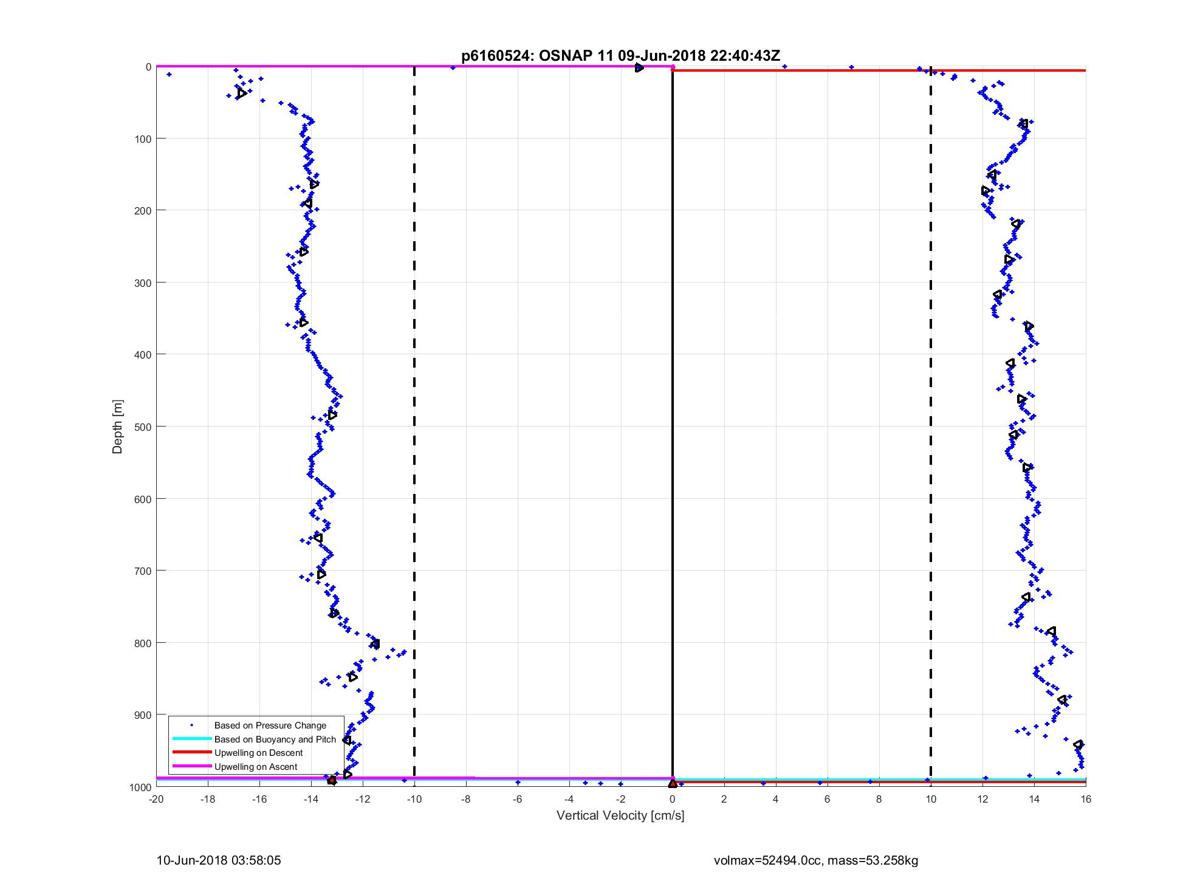Click the x-axis tick label -10
This screenshot has height=885, width=1200.
[x=414, y=799]
